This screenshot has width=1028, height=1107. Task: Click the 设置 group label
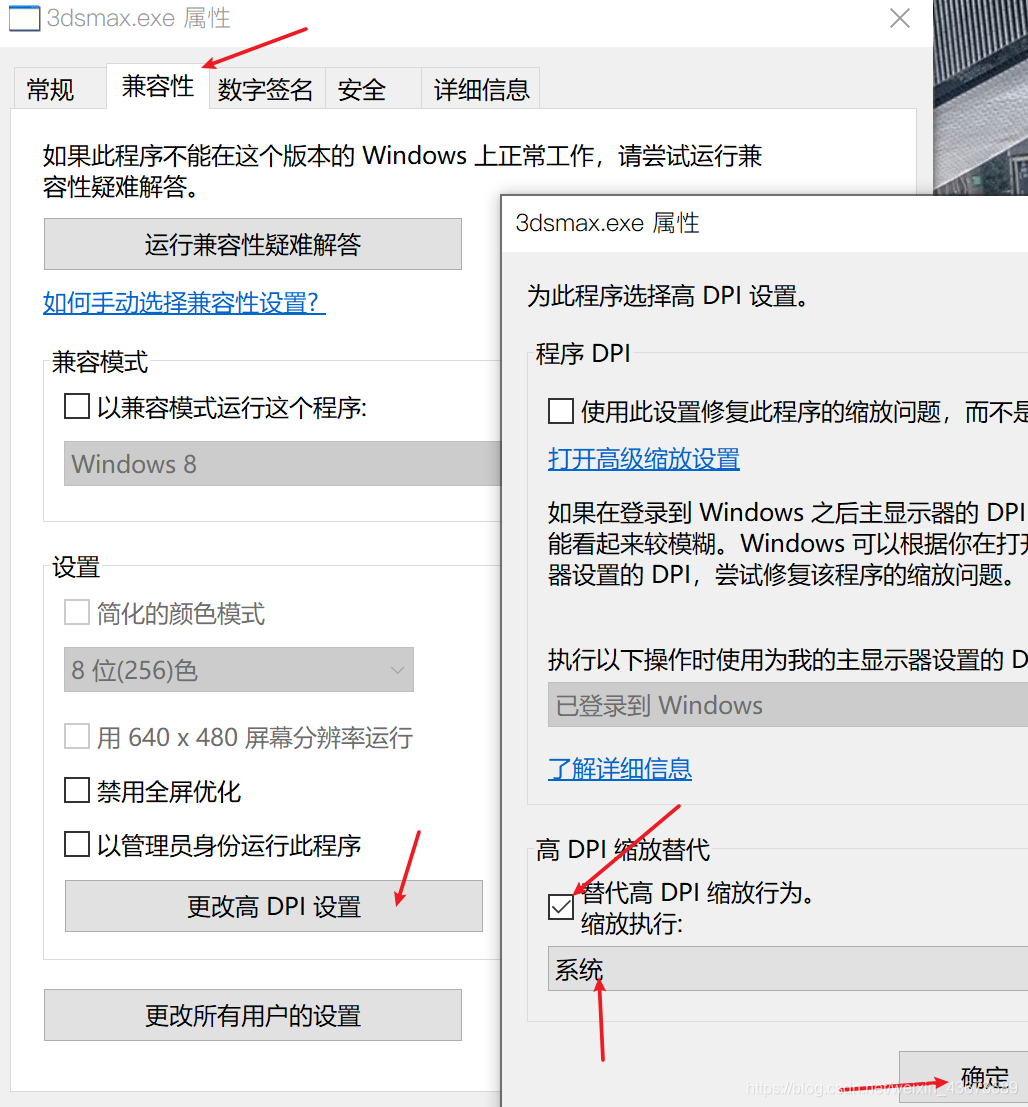tap(76, 567)
